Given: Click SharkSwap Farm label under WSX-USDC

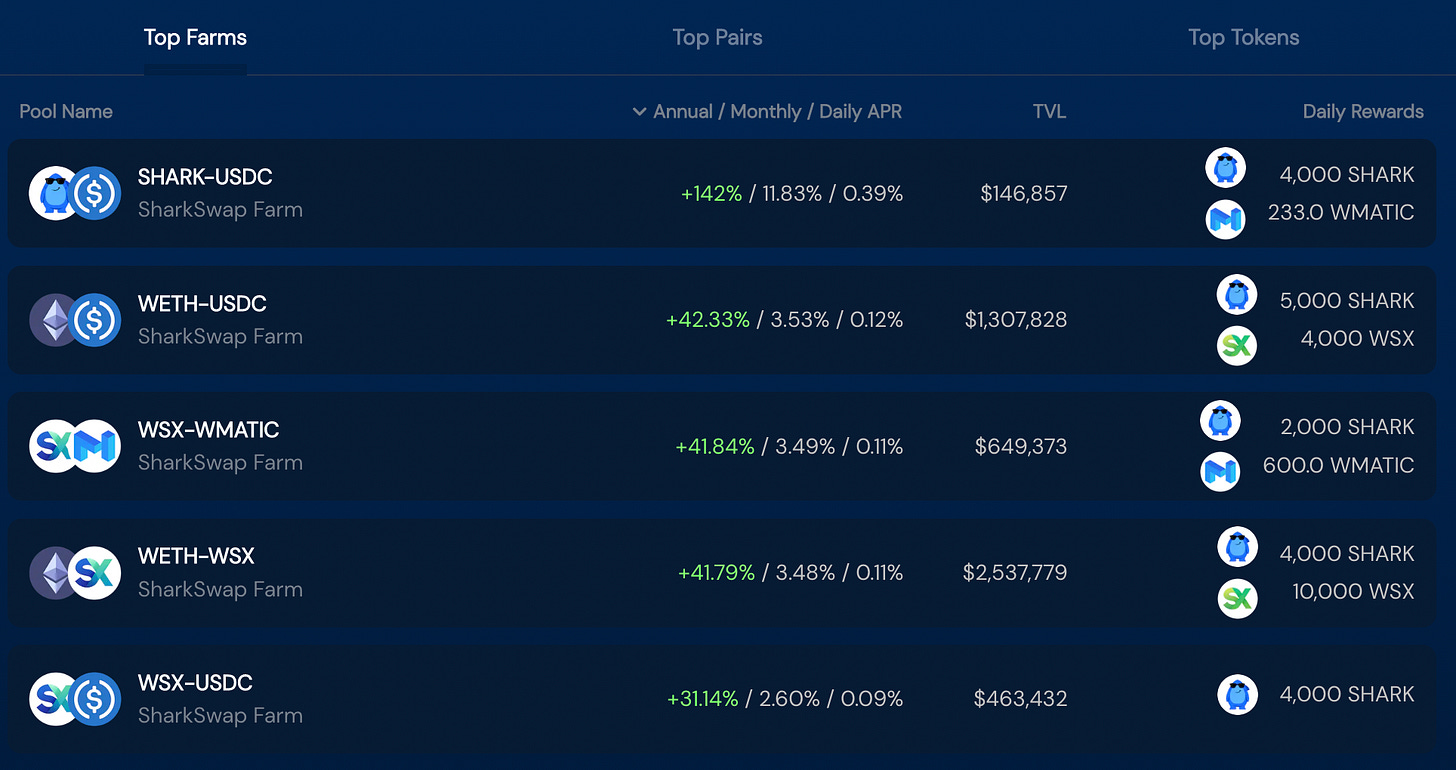Looking at the screenshot, I should tap(220, 716).
